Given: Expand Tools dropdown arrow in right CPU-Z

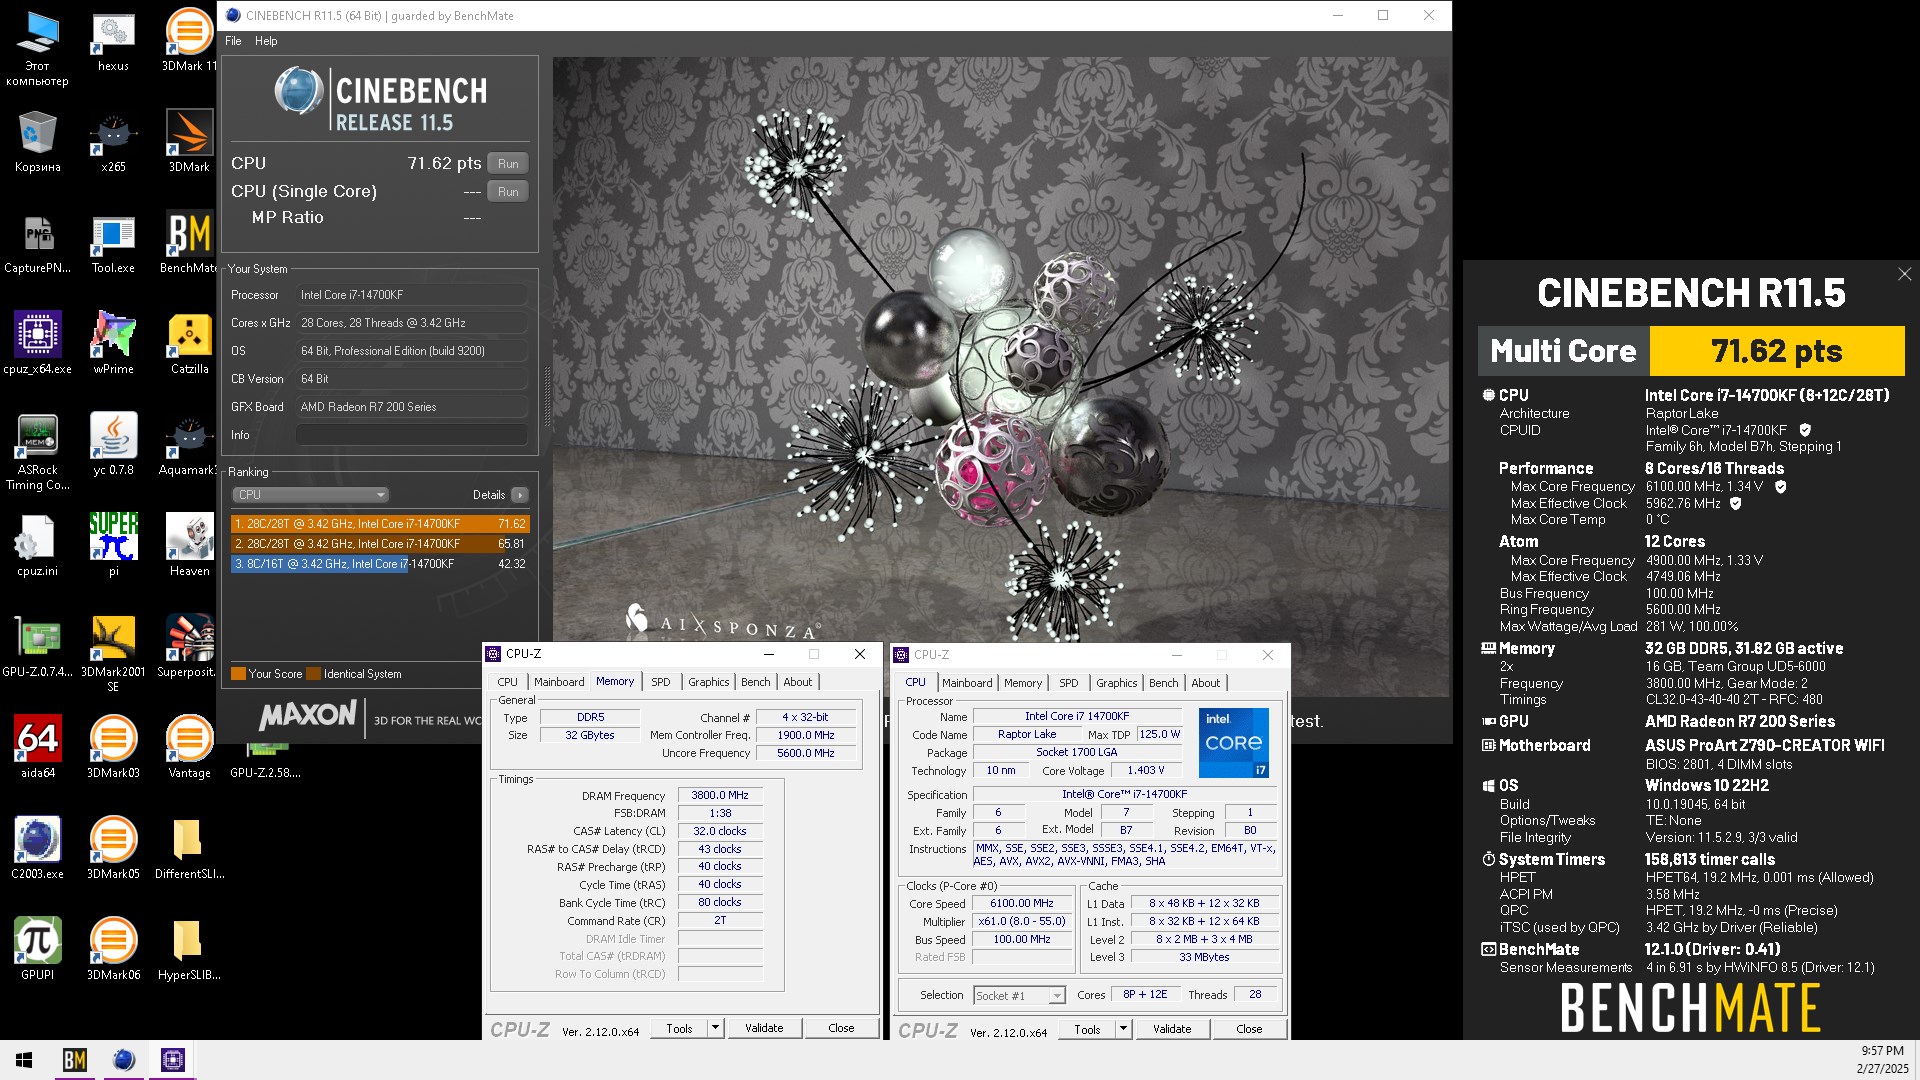Looking at the screenshot, I should (1123, 1029).
